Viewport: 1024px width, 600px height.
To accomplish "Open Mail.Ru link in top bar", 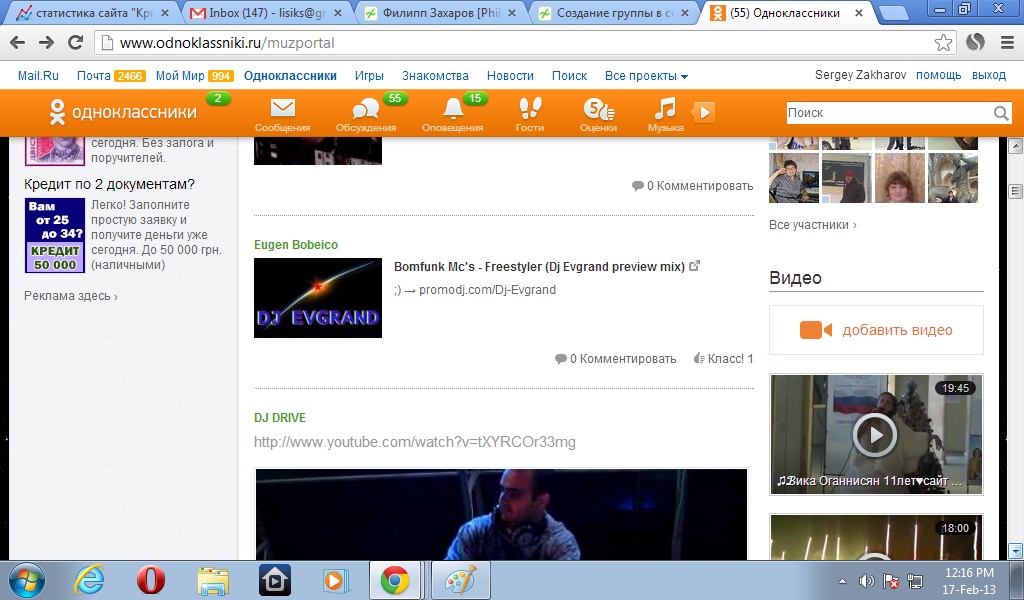I will click(38, 76).
